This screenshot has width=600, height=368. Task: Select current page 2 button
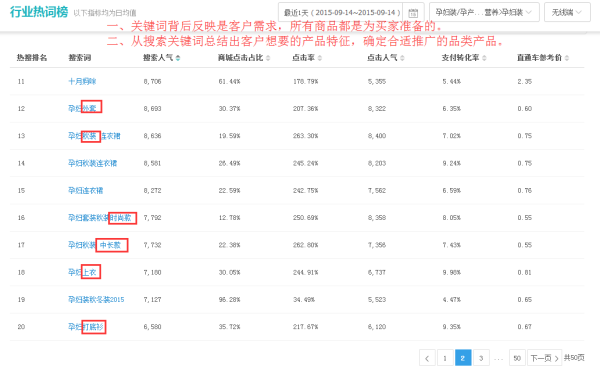(x=463, y=358)
